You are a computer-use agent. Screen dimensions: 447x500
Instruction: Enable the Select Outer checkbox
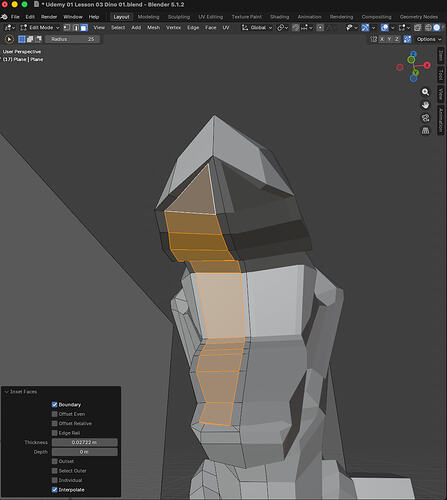click(55, 471)
